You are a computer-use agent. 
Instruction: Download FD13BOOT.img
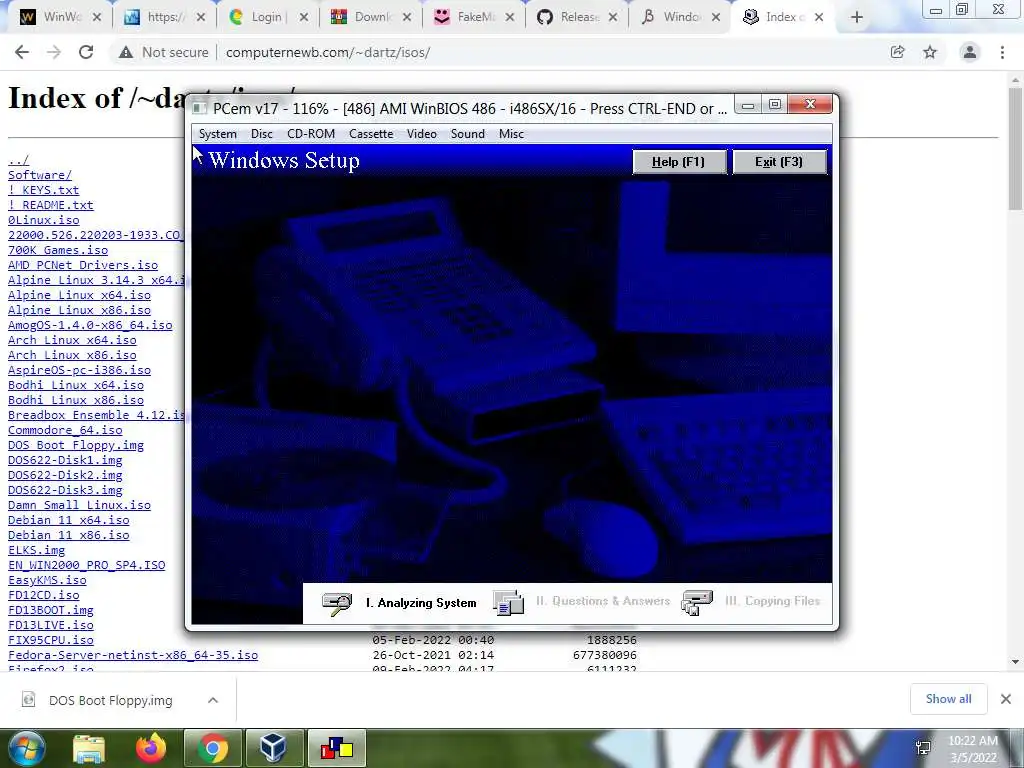50,611
